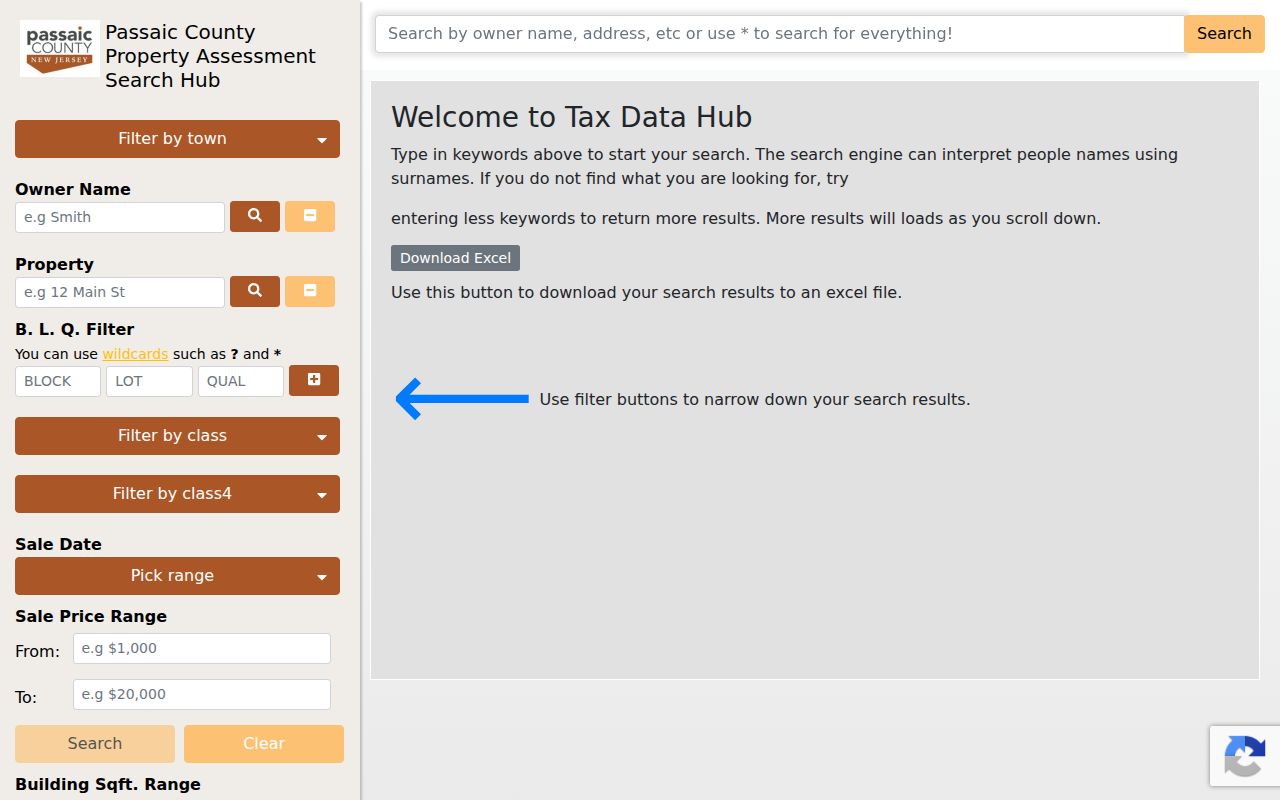Viewport: 1280px width, 800px height.
Task: Click the Sale Price To field
Action: pyautogui.click(x=202, y=694)
